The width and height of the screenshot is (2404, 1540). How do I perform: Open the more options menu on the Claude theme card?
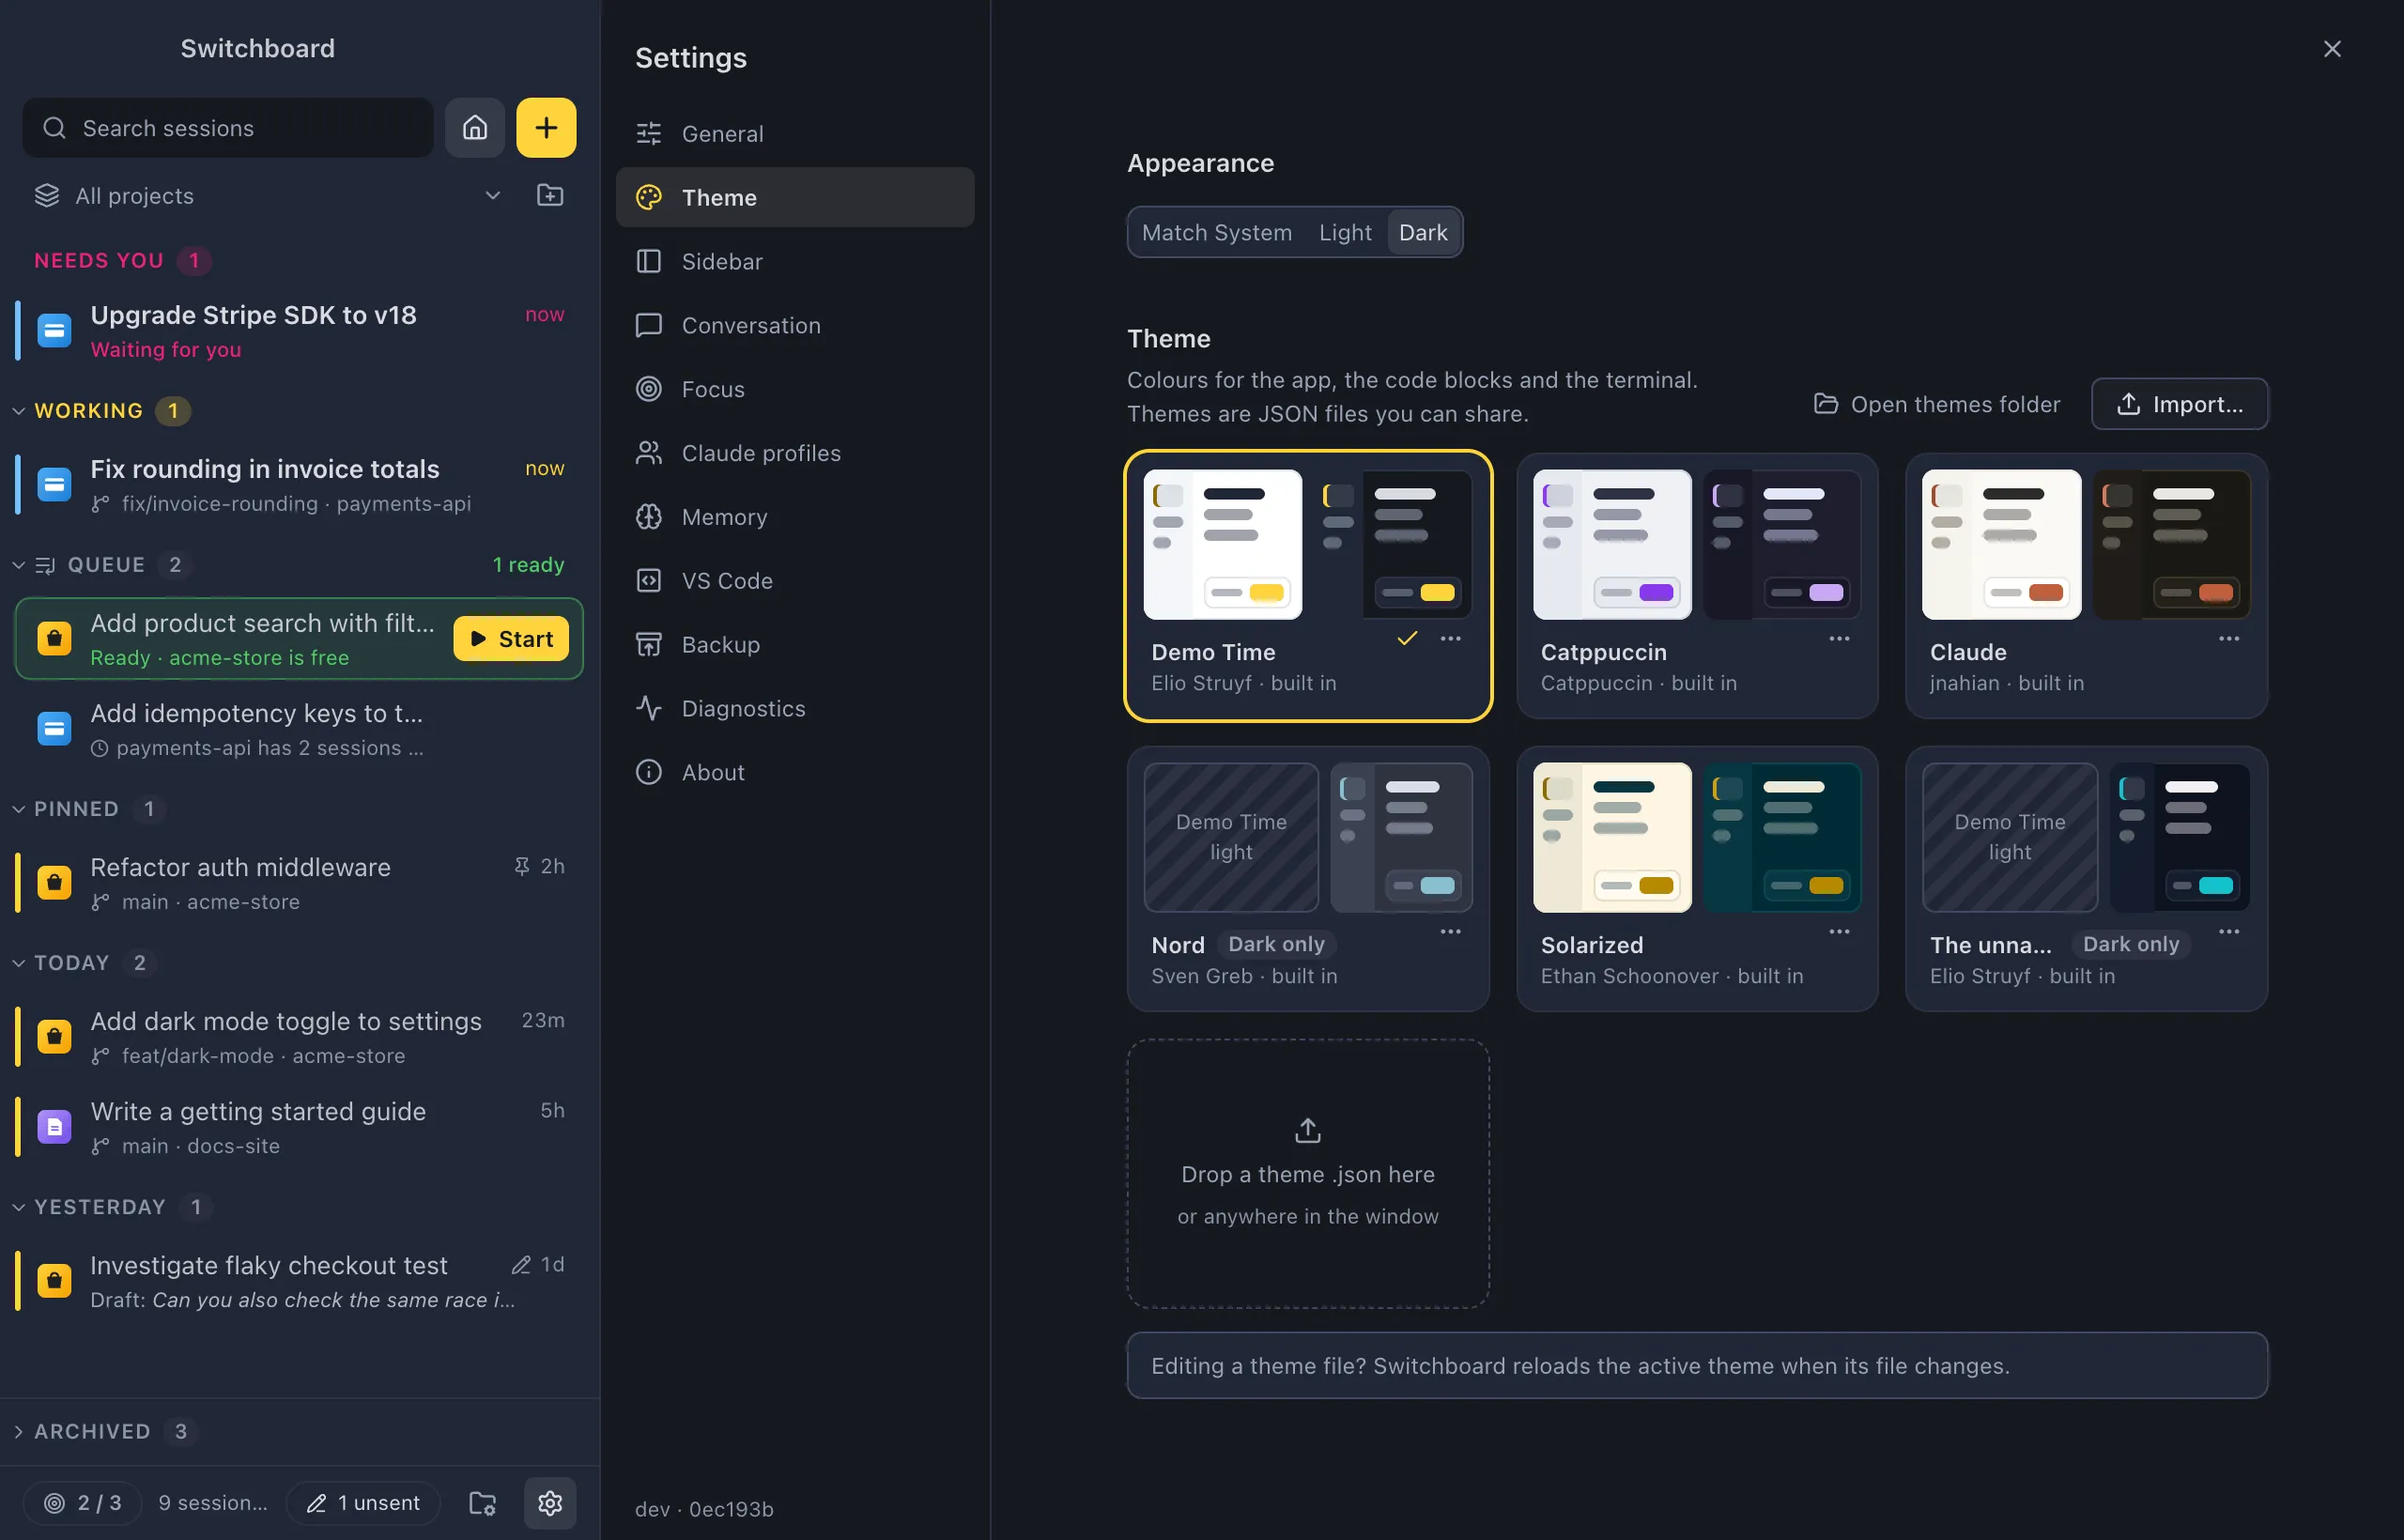coord(2229,639)
